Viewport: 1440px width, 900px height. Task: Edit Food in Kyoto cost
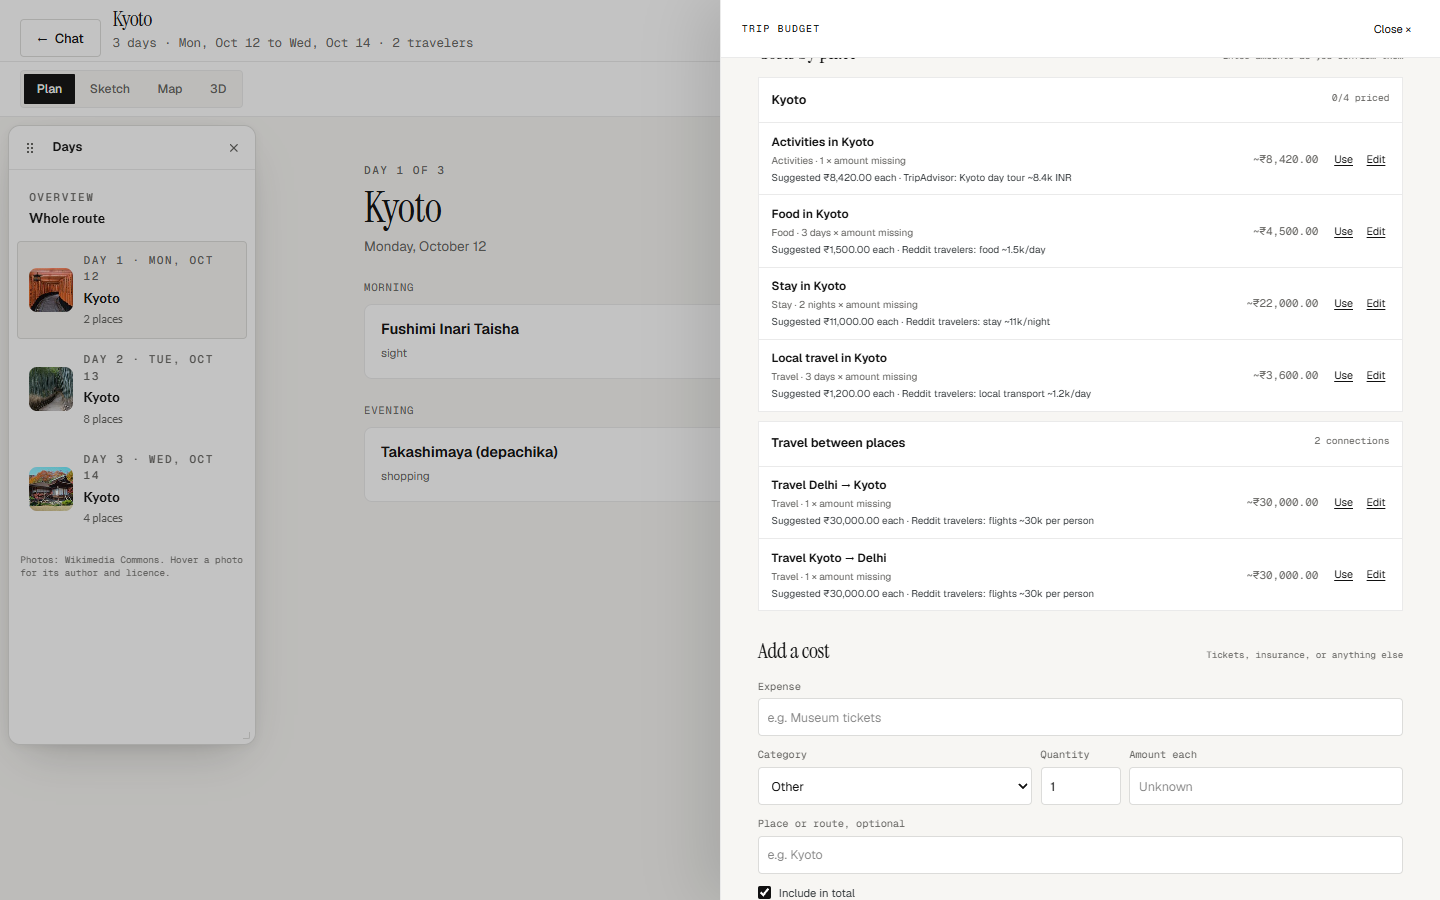[1376, 232]
